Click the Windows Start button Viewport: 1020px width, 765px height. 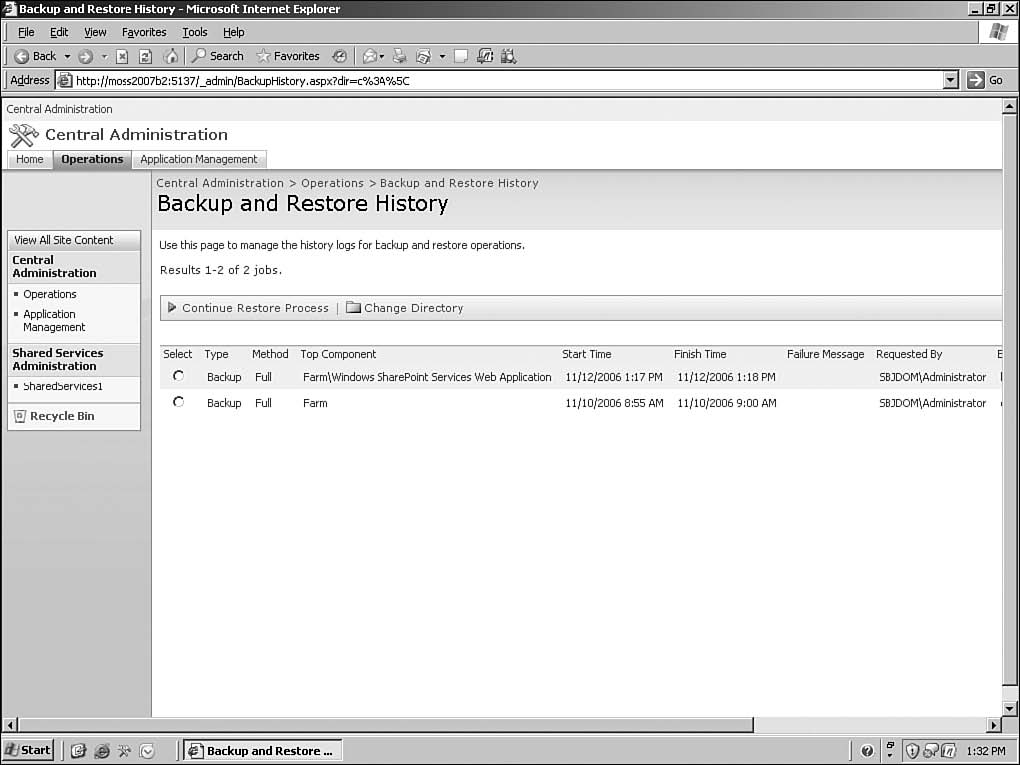click(28, 750)
